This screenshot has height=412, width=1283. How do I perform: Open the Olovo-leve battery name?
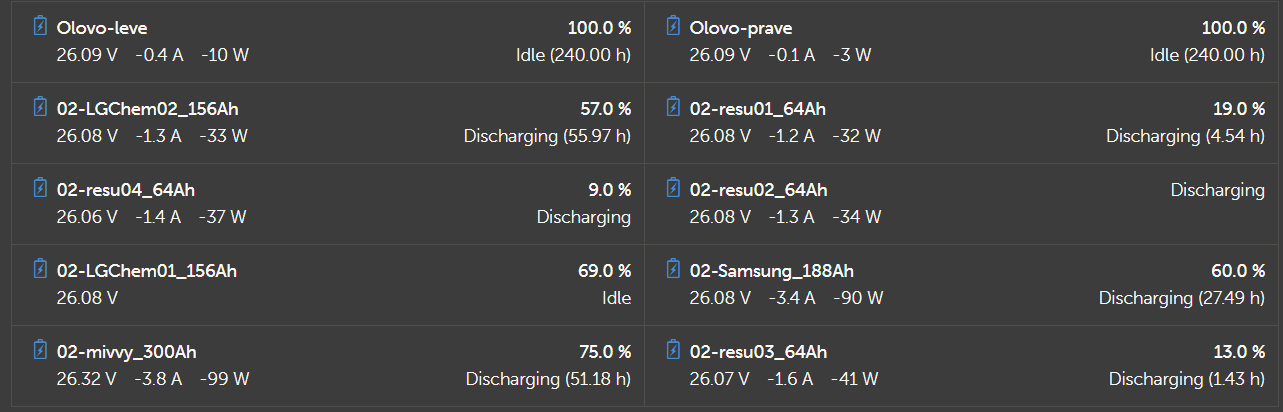pyautogui.click(x=102, y=28)
